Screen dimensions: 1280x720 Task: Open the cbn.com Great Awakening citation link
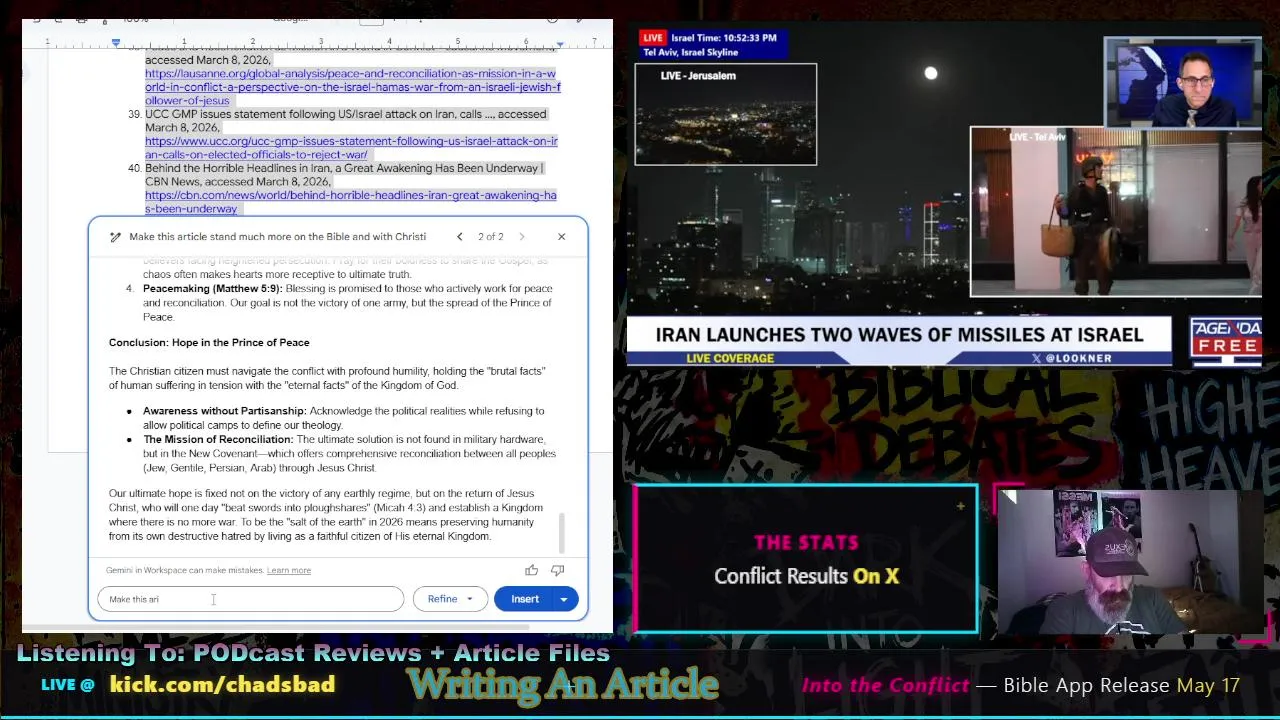[x=350, y=202]
